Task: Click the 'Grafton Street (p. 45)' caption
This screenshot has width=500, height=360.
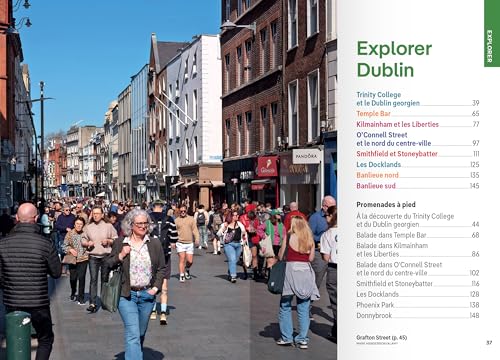Action: (382, 337)
